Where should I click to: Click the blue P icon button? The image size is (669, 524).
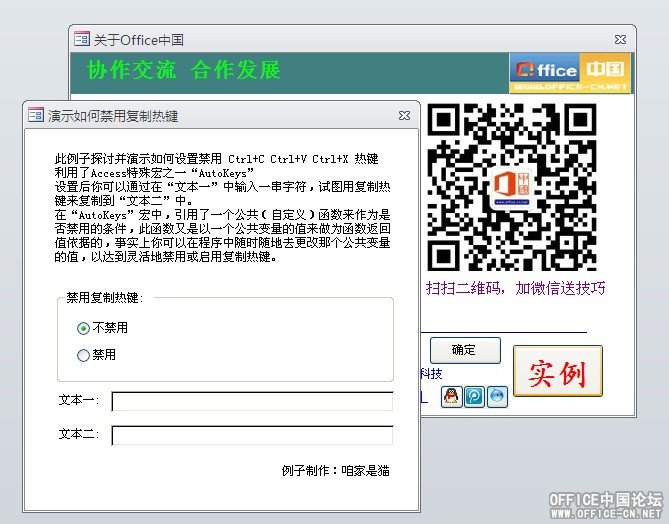click(474, 397)
